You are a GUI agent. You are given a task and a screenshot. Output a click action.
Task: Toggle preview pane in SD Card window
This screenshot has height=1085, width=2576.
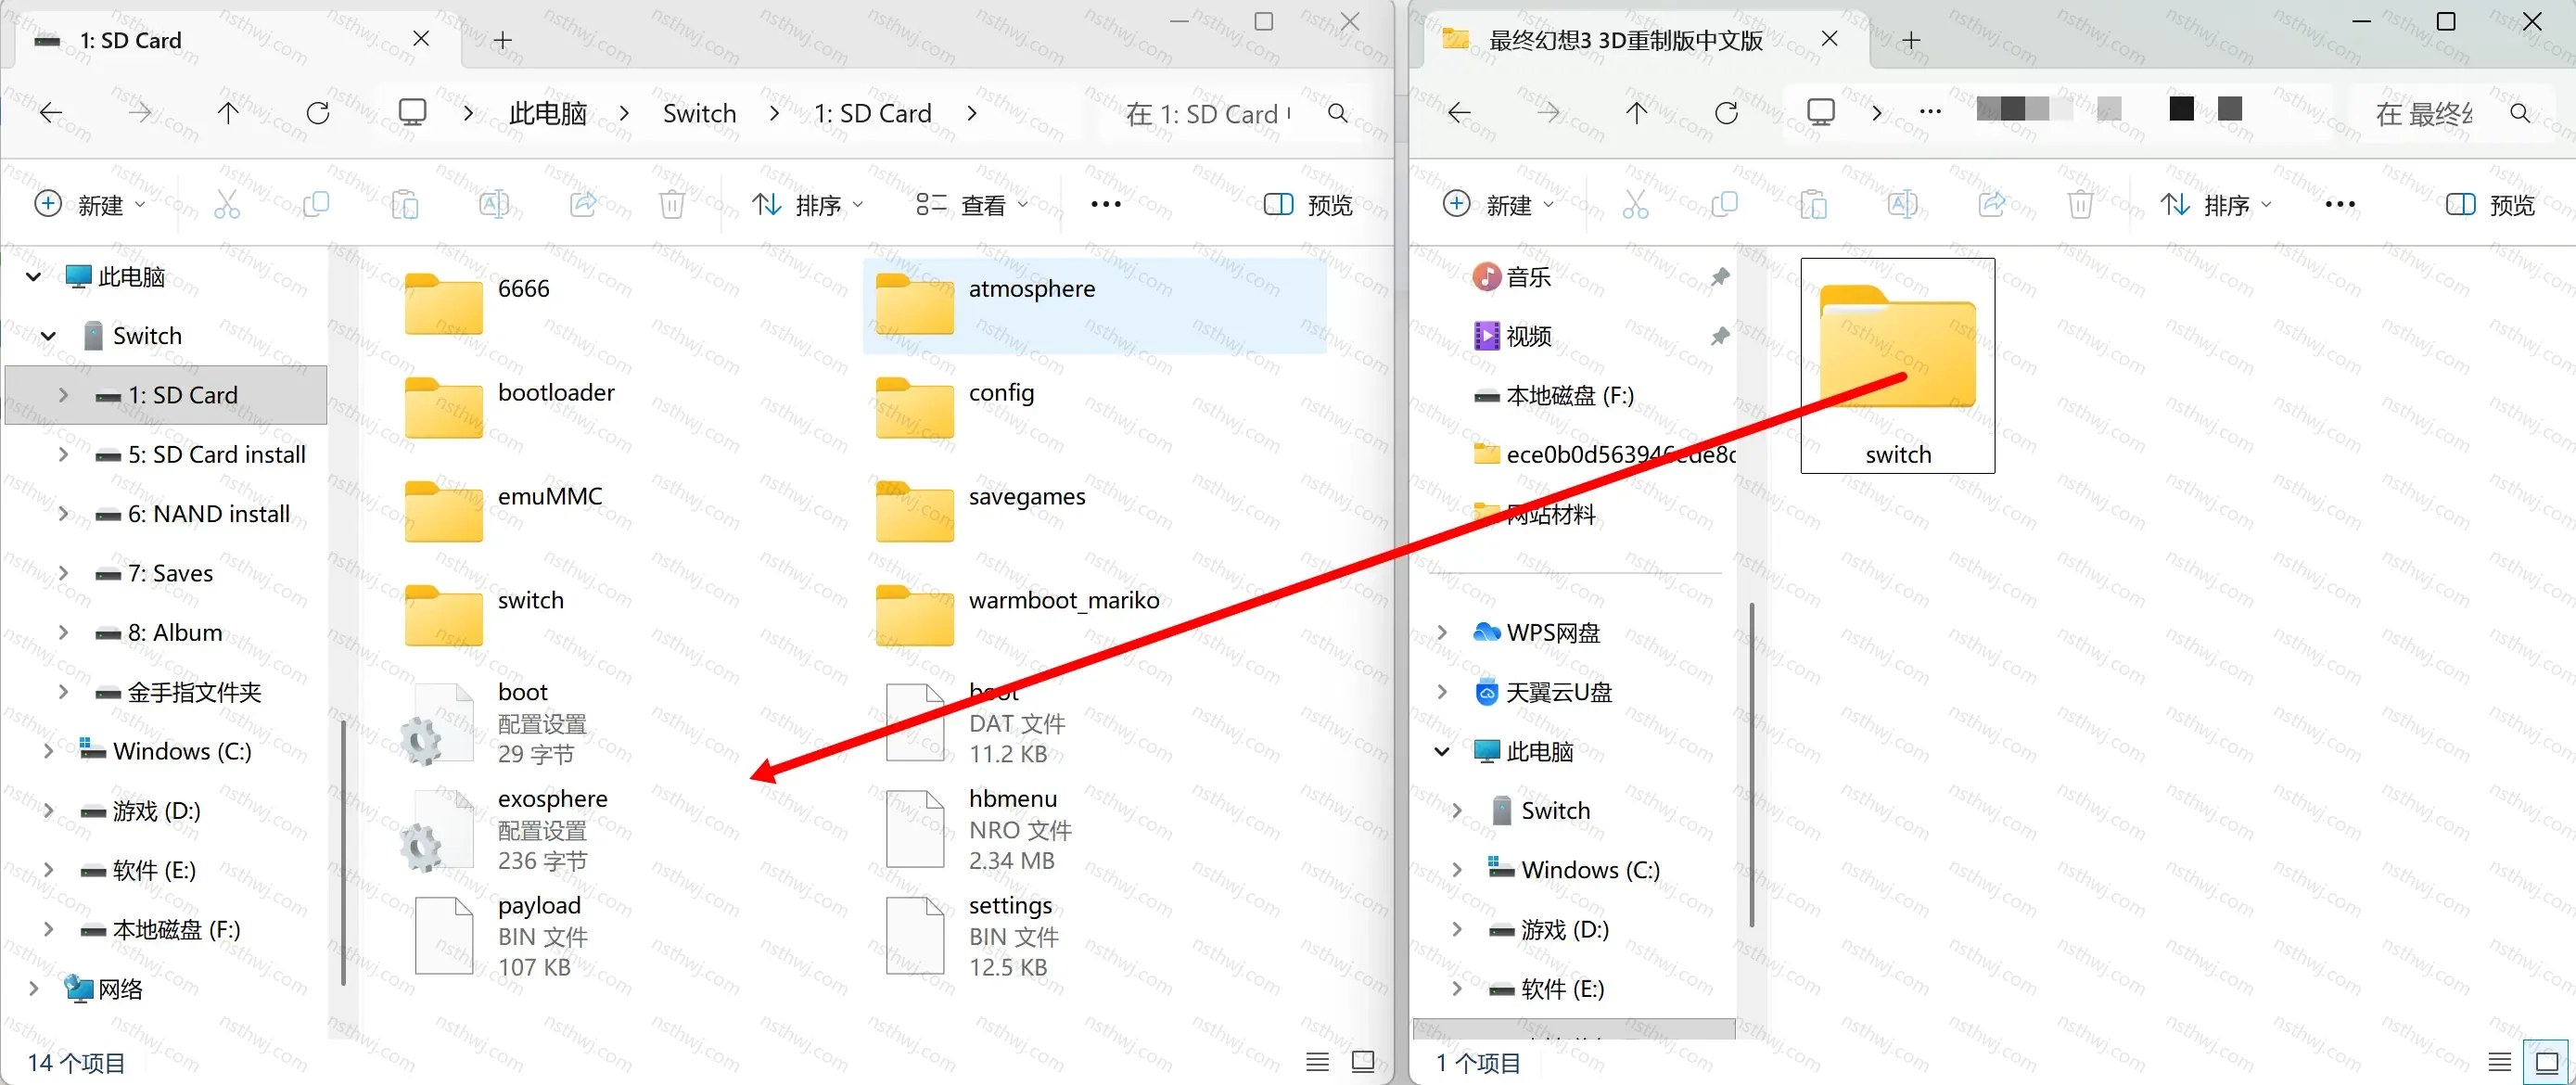point(1308,204)
